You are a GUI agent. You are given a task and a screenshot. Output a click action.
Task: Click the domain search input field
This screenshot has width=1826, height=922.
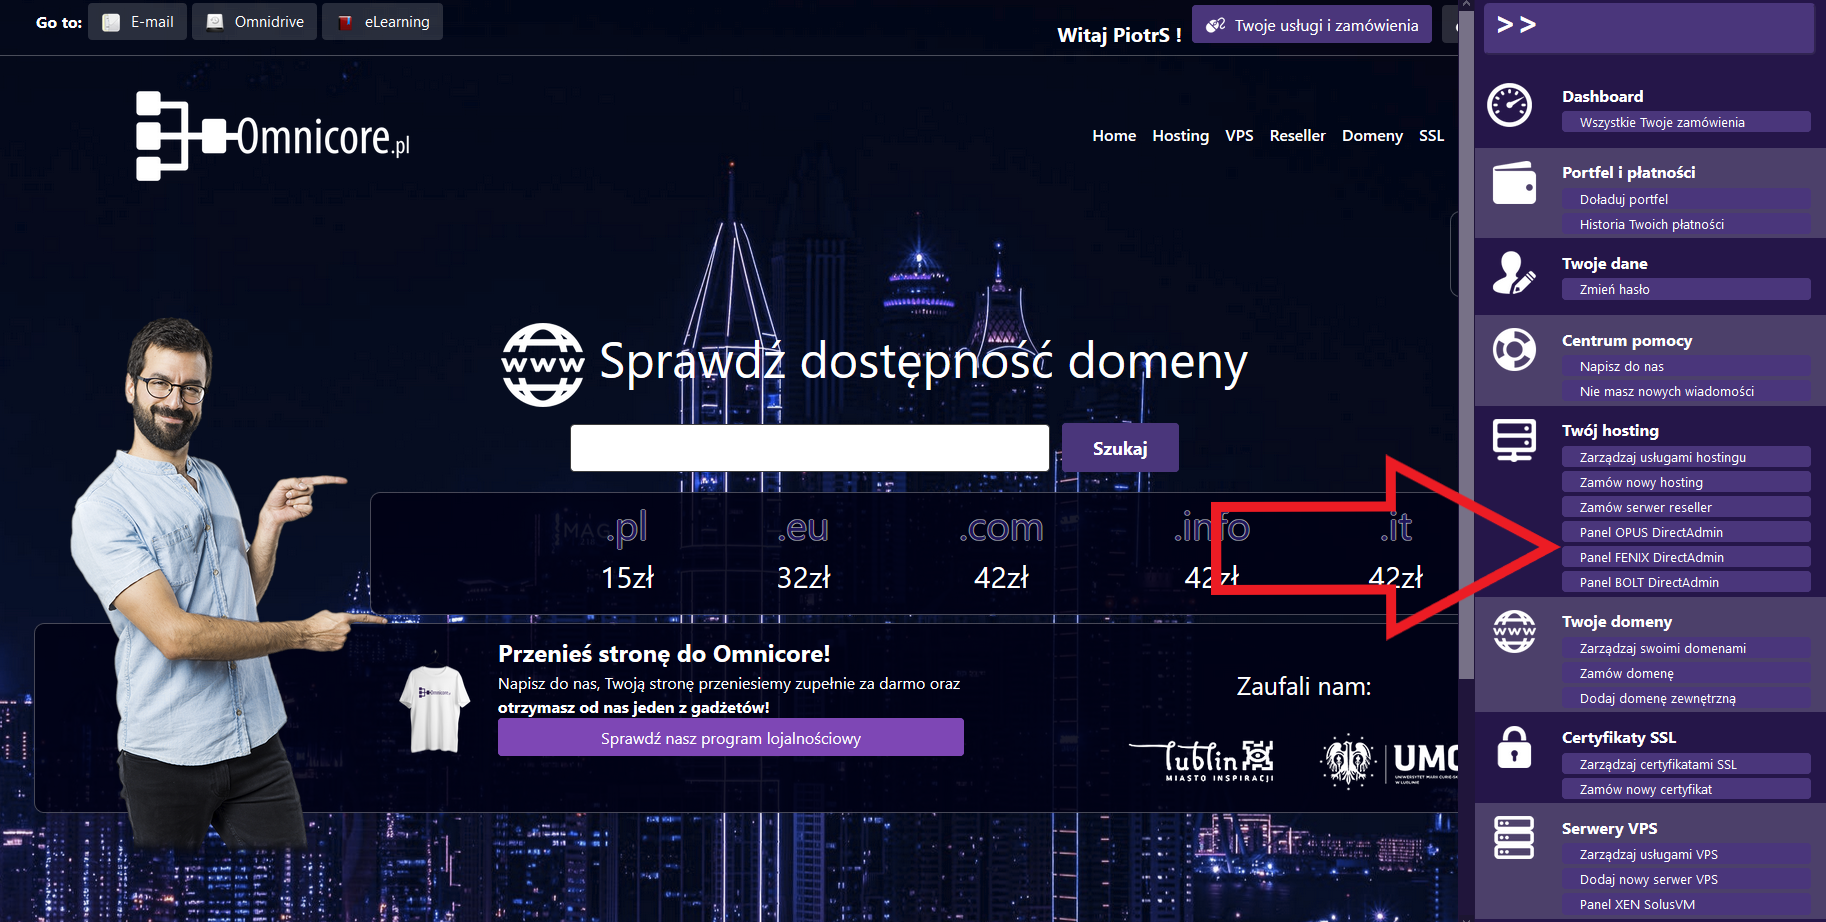click(x=809, y=448)
